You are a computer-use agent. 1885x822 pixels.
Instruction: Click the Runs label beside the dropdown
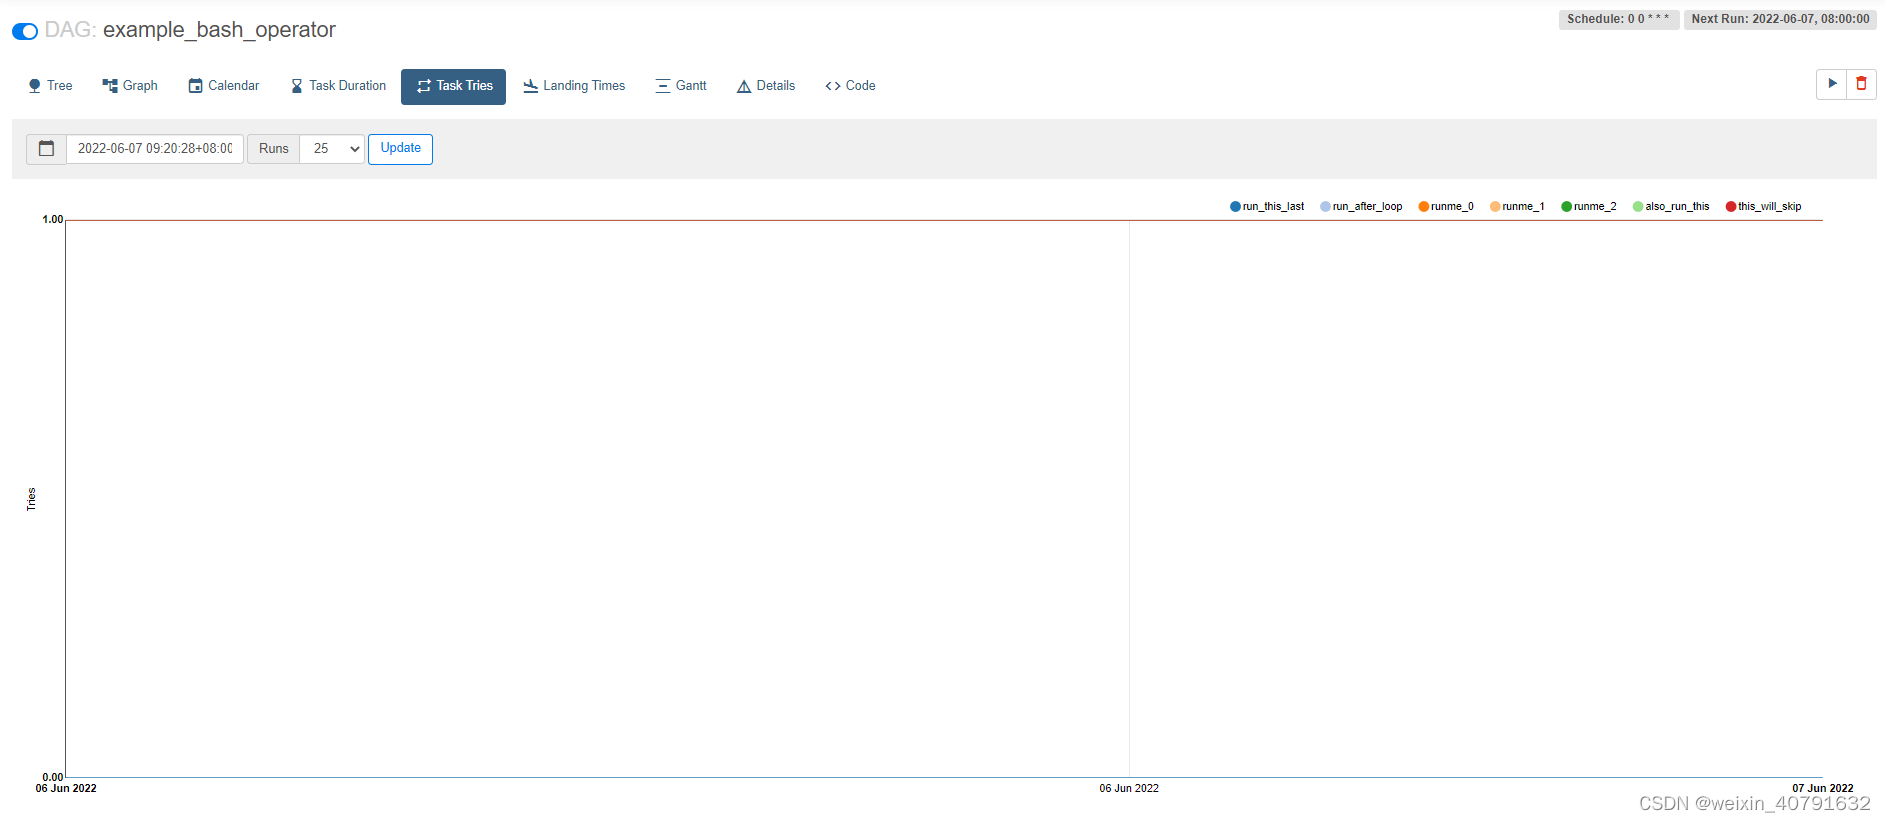pyautogui.click(x=274, y=149)
